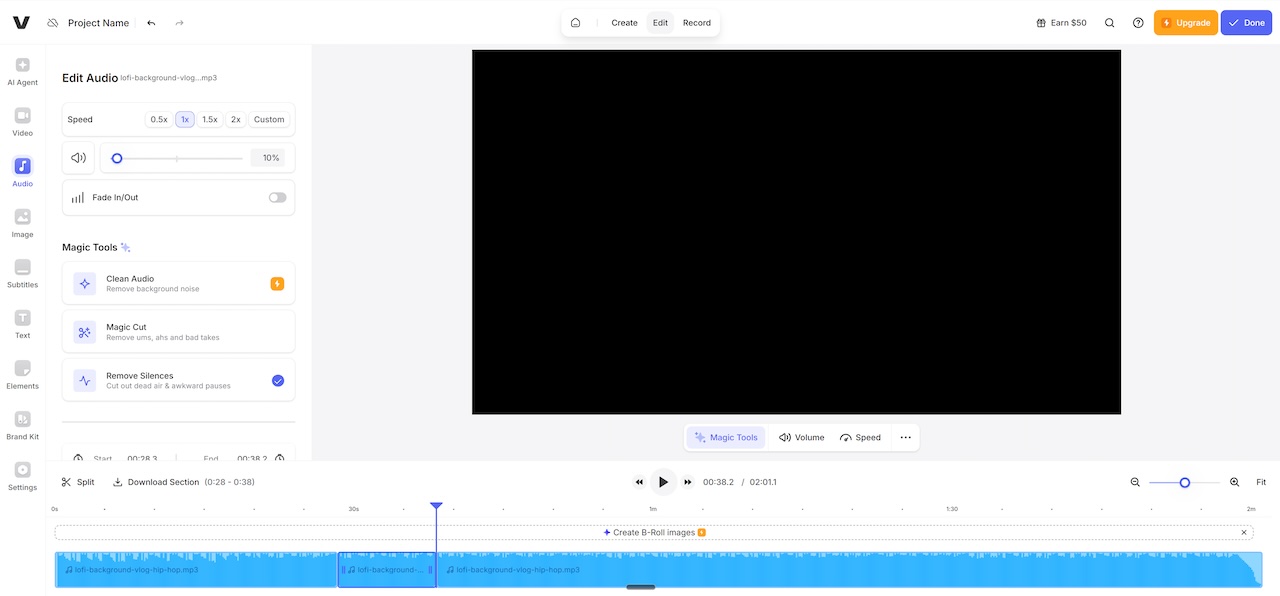Switch to the Record tab
The width and height of the screenshot is (1280, 596).
[x=697, y=22]
